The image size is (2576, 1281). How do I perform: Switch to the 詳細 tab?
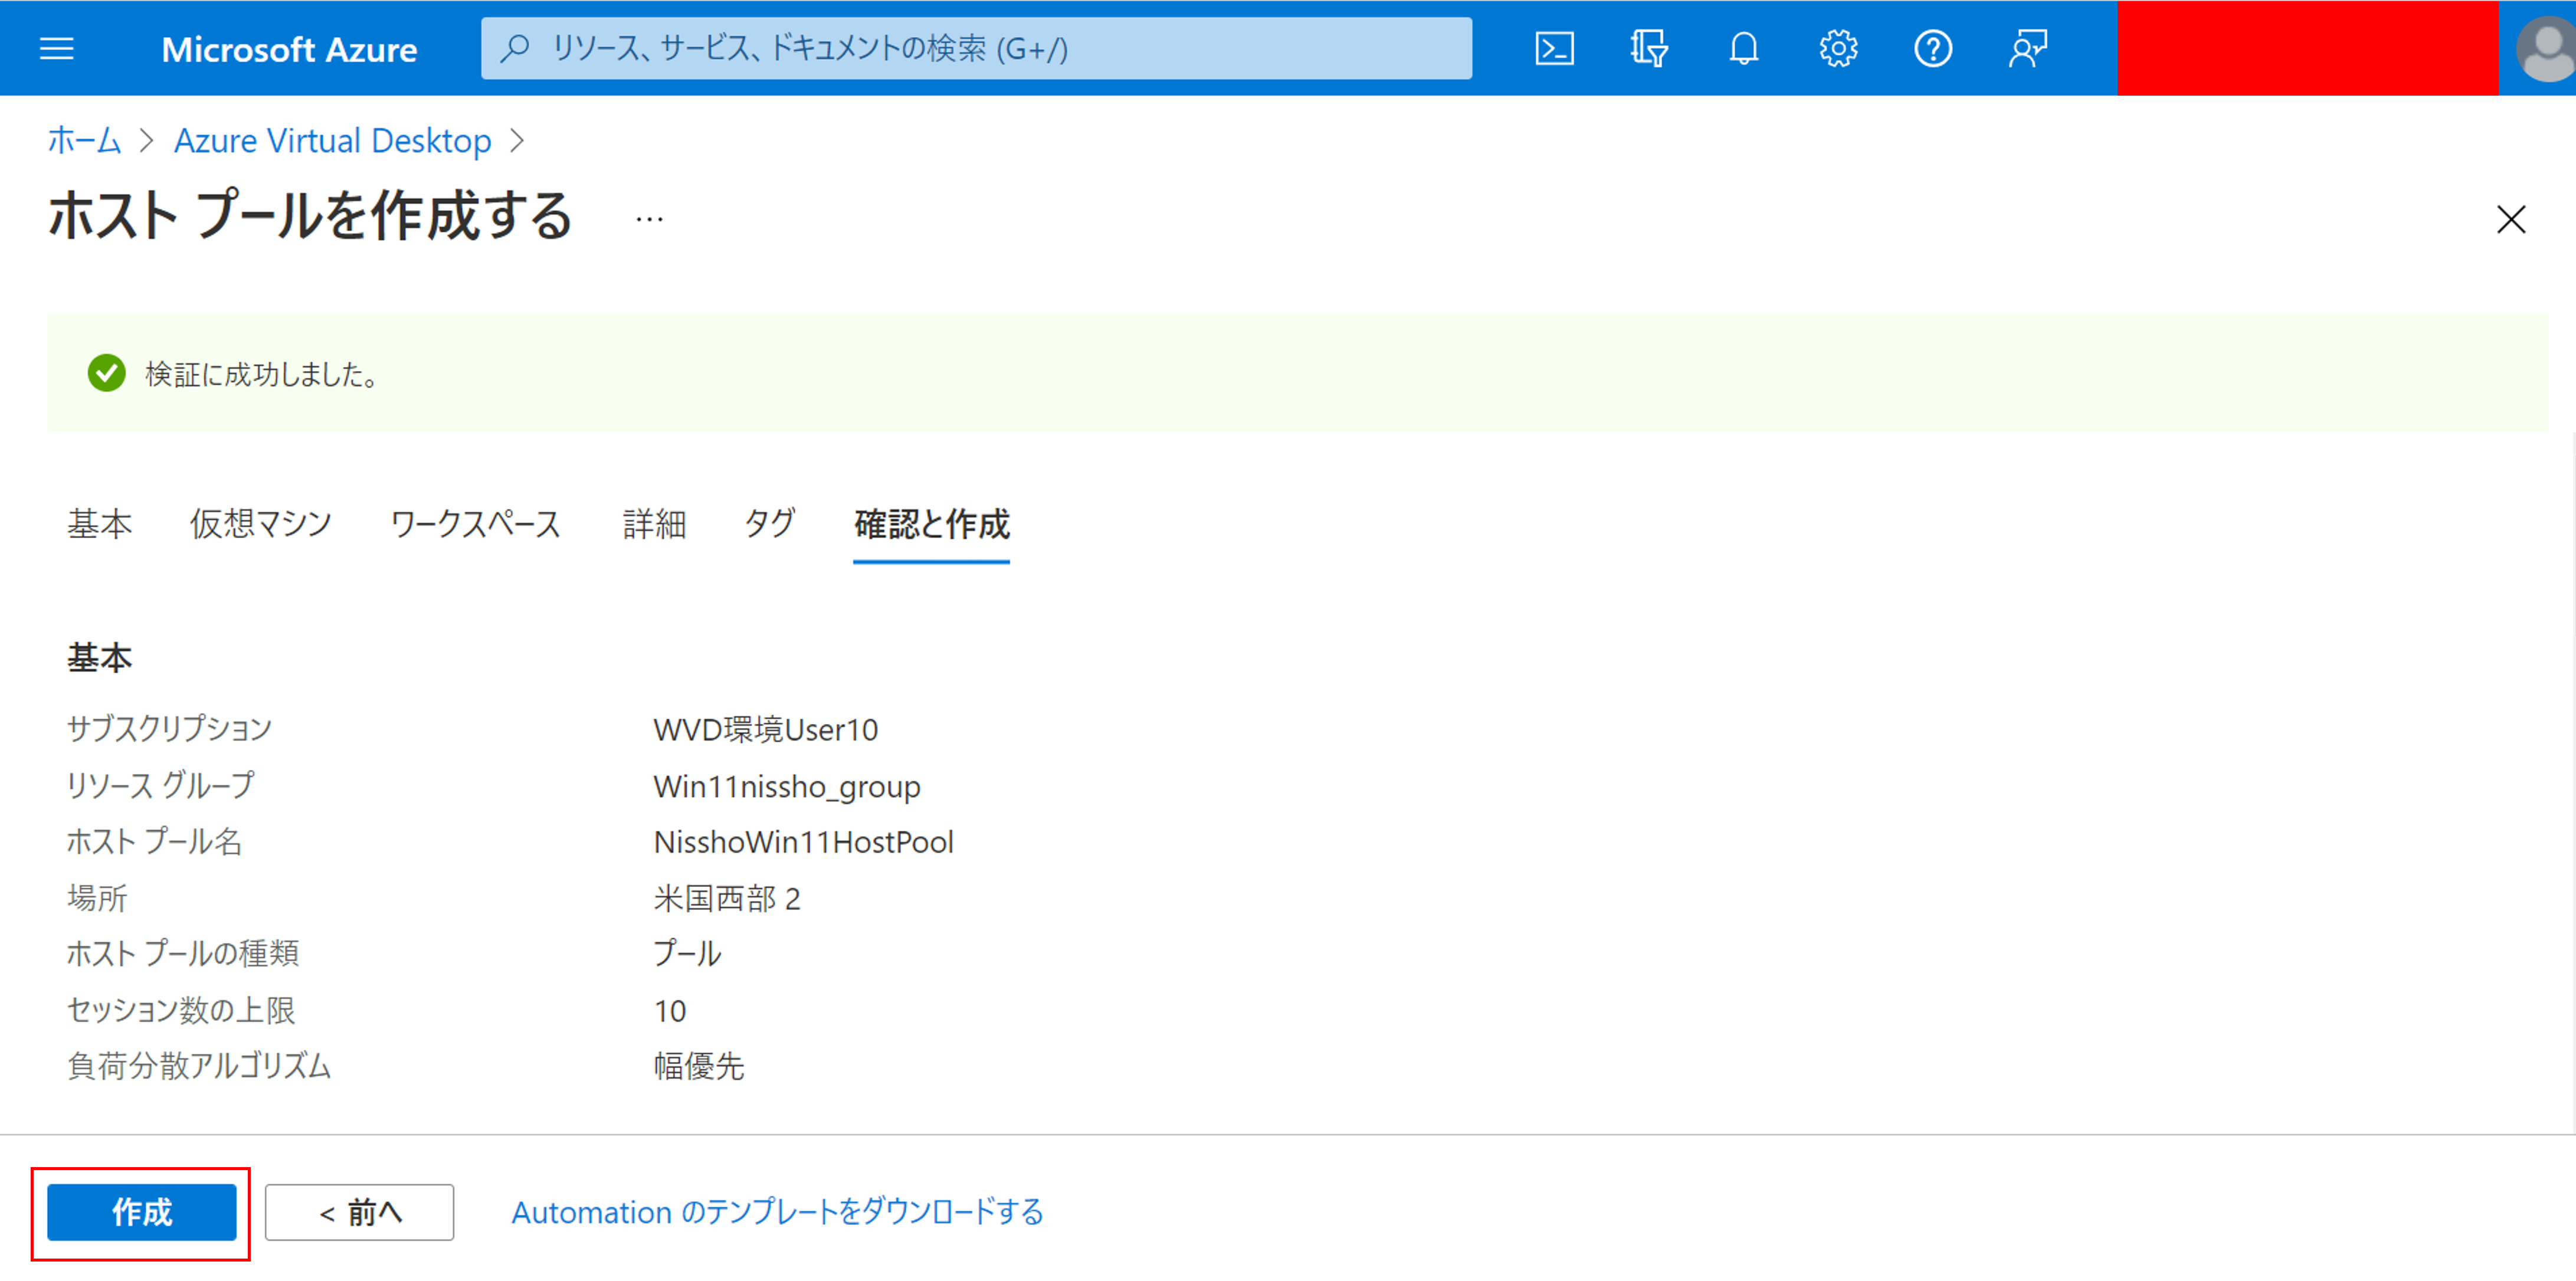(654, 523)
